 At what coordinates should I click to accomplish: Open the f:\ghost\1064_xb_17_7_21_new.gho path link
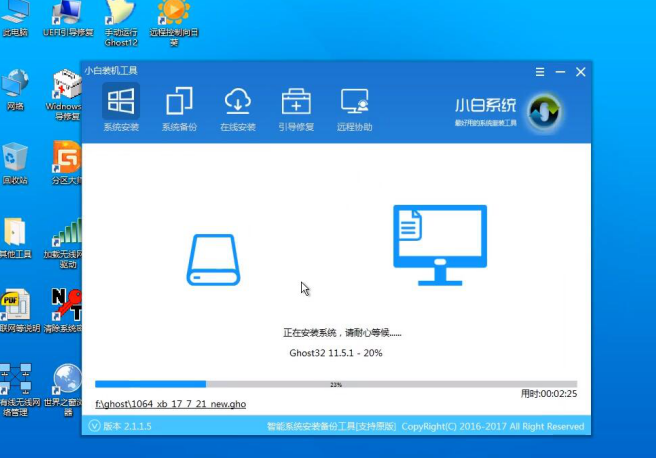coord(171,404)
